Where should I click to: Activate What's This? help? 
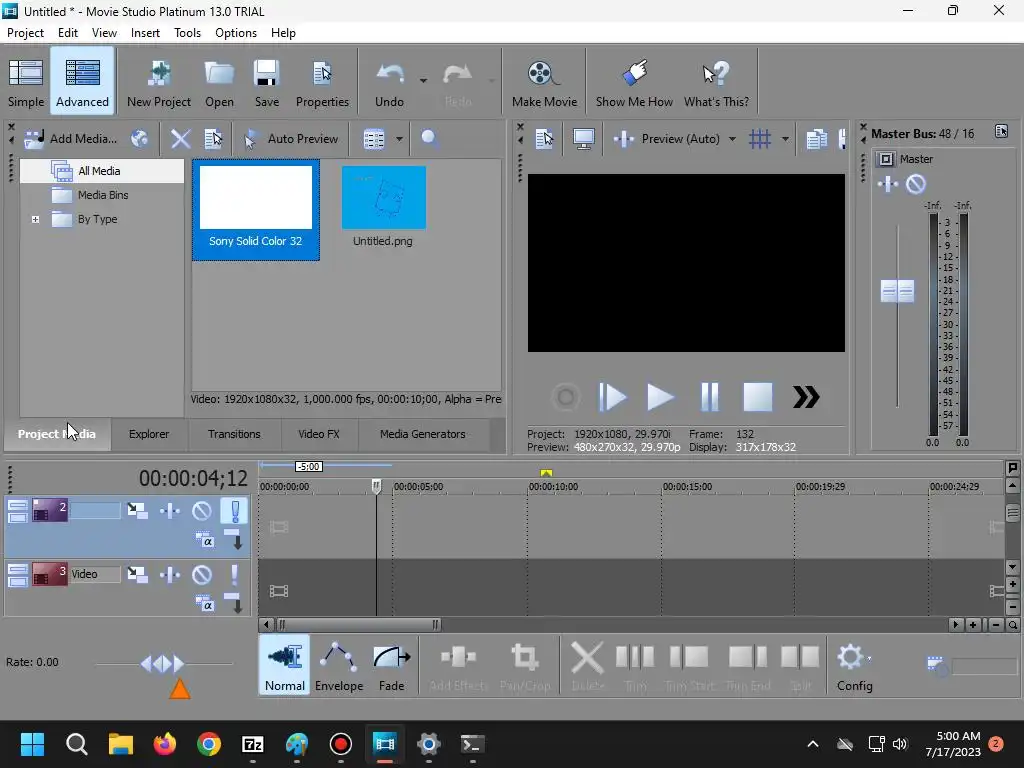coord(716,83)
